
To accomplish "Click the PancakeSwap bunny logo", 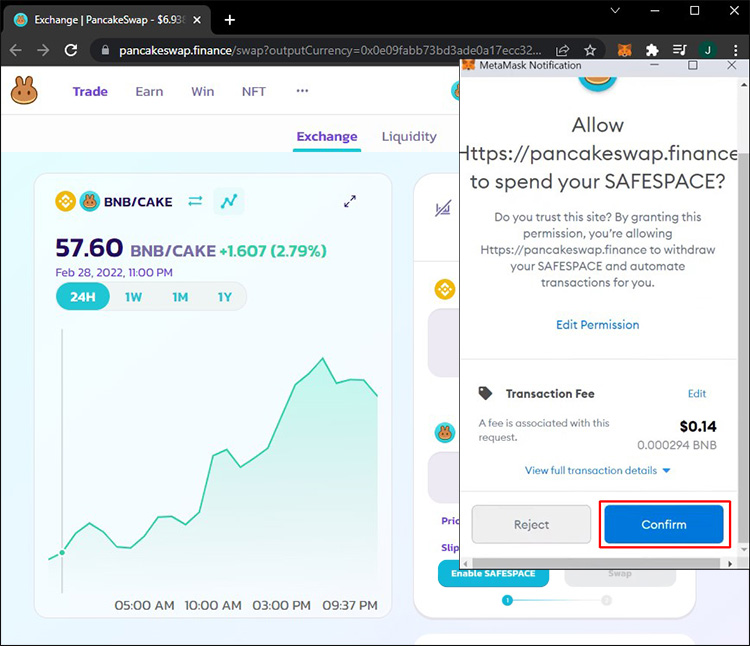I will click(24, 90).
